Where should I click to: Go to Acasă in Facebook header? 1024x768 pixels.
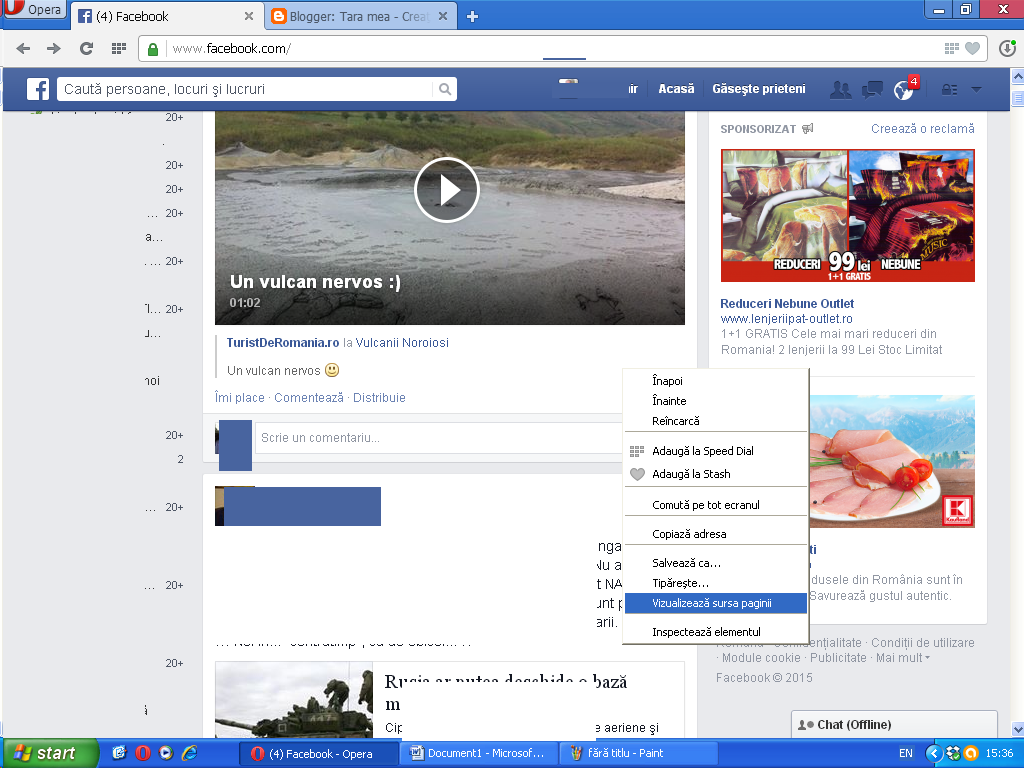coord(676,89)
